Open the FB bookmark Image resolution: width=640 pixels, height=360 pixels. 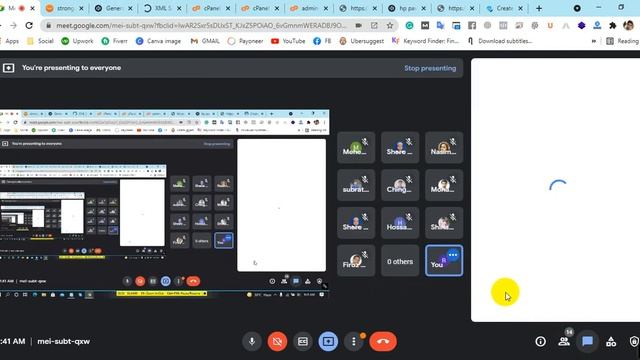pos(322,41)
